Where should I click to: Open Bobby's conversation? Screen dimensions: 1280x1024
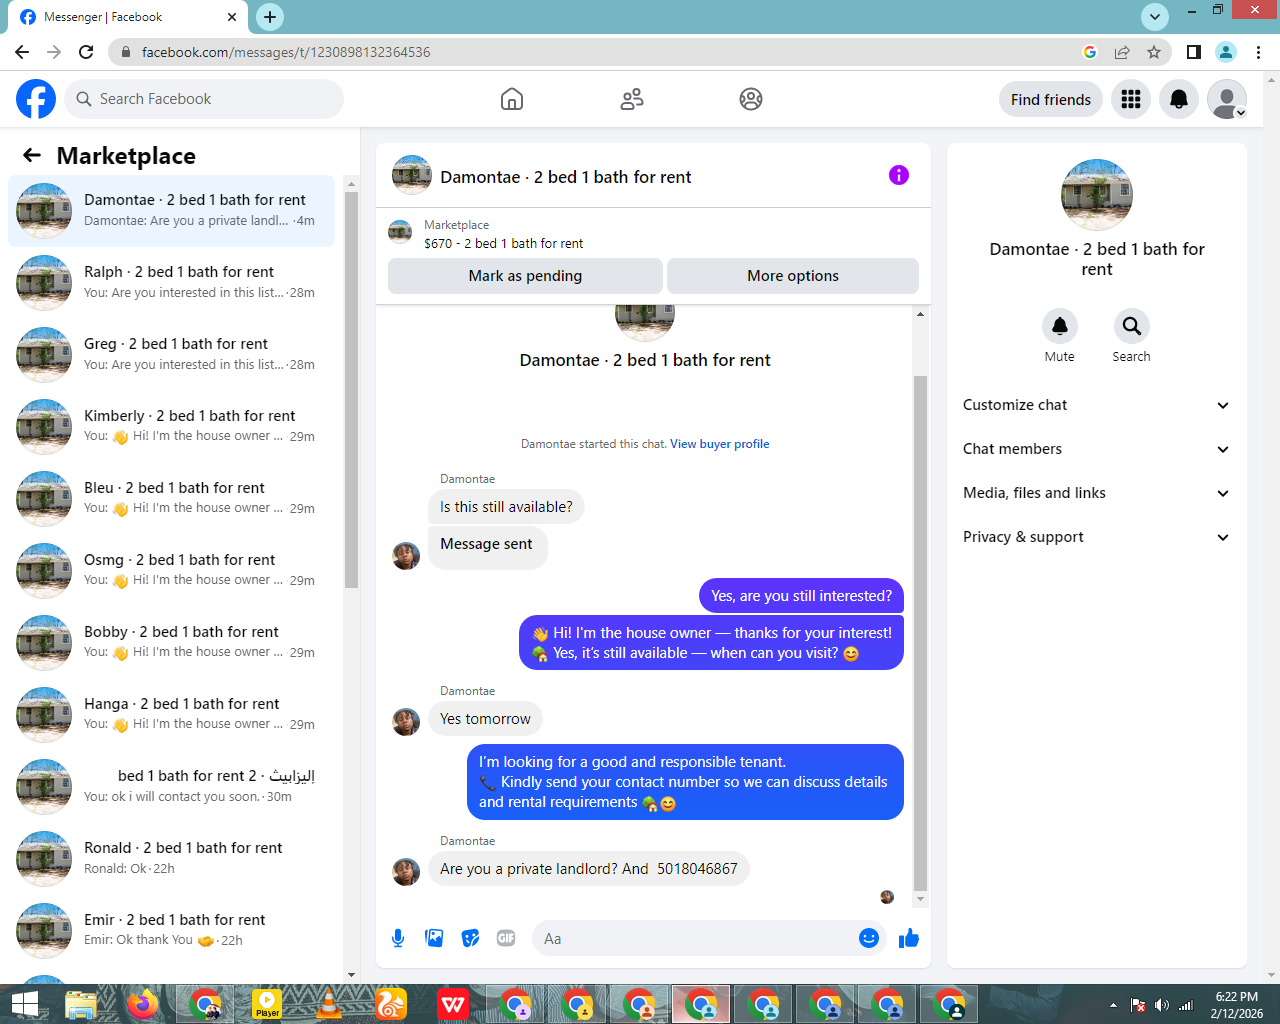point(172,642)
